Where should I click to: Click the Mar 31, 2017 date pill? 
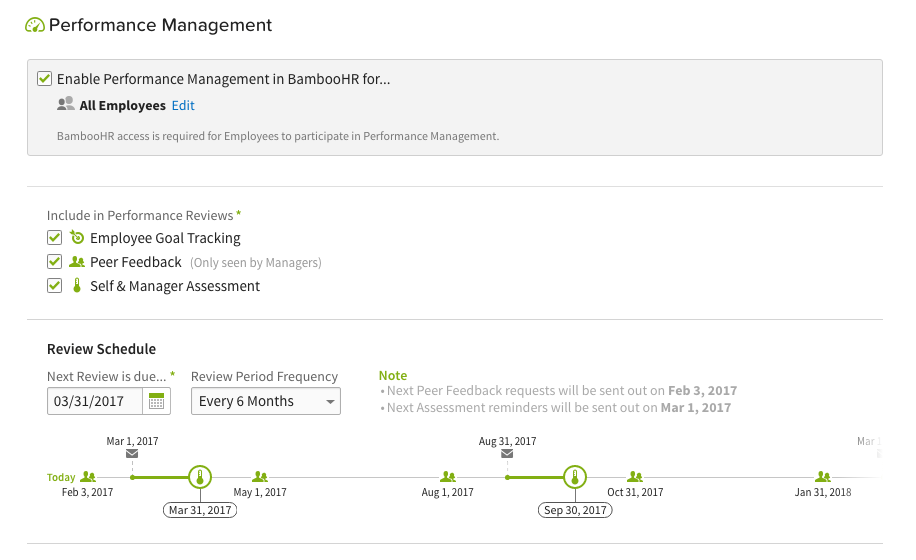click(x=200, y=510)
